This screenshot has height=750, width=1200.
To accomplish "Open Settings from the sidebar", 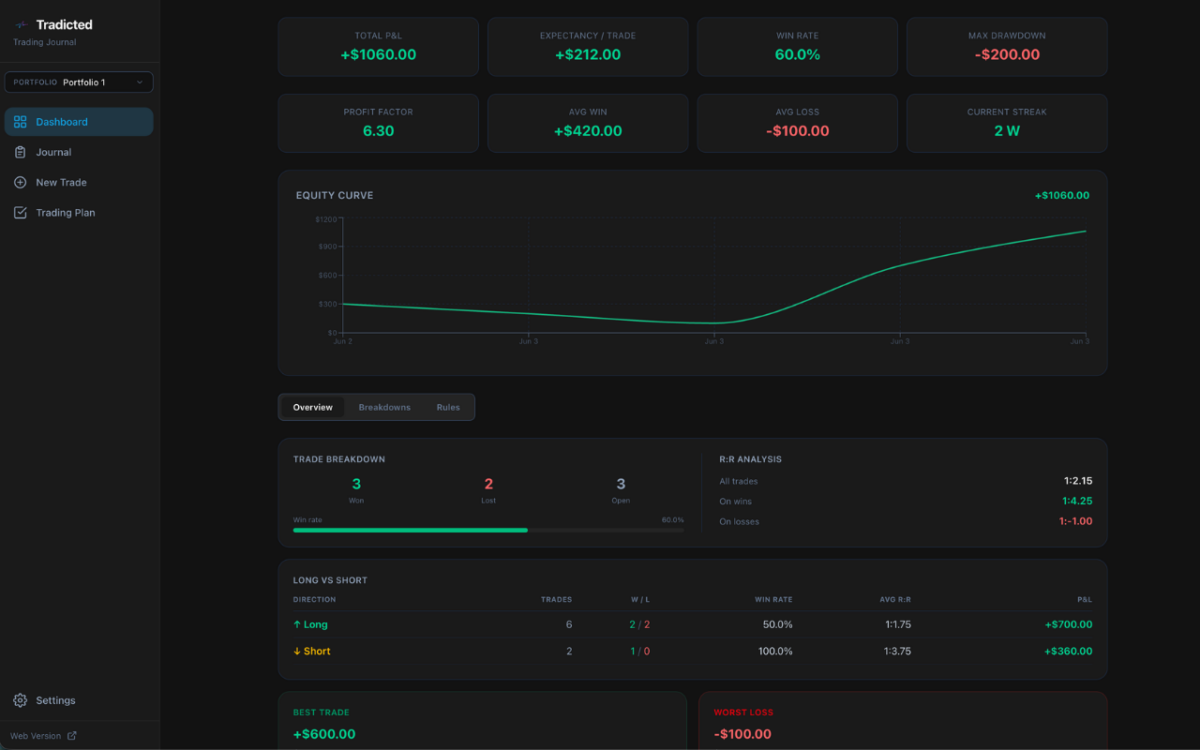I will click(x=79, y=700).
